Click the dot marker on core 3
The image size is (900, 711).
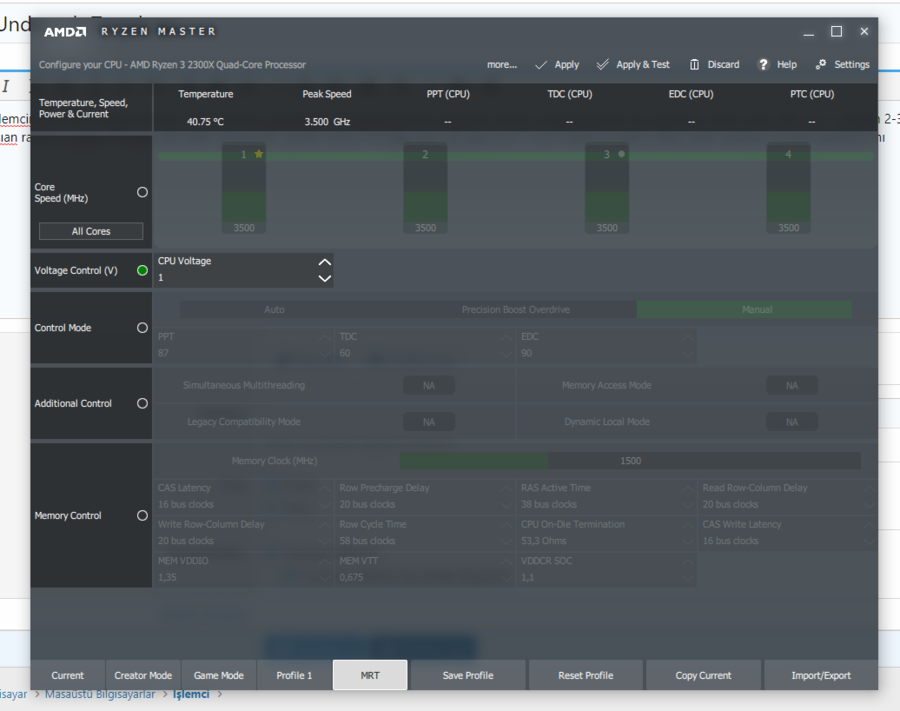621,154
